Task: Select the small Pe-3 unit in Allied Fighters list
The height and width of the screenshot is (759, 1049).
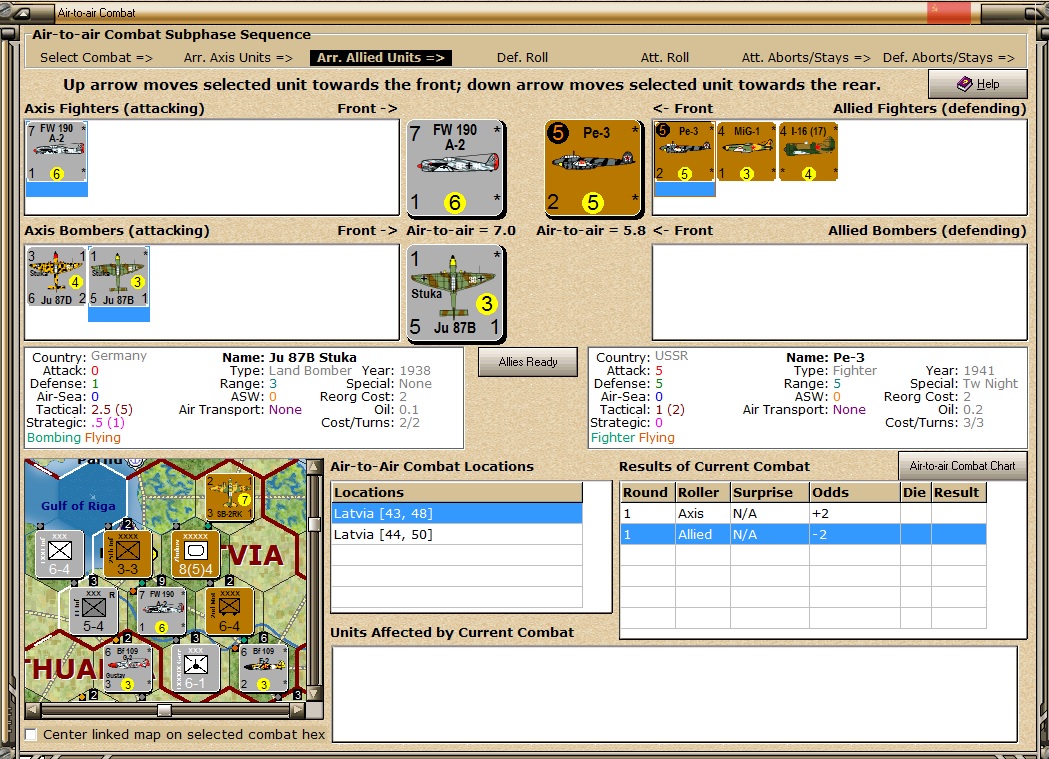Action: [x=684, y=152]
